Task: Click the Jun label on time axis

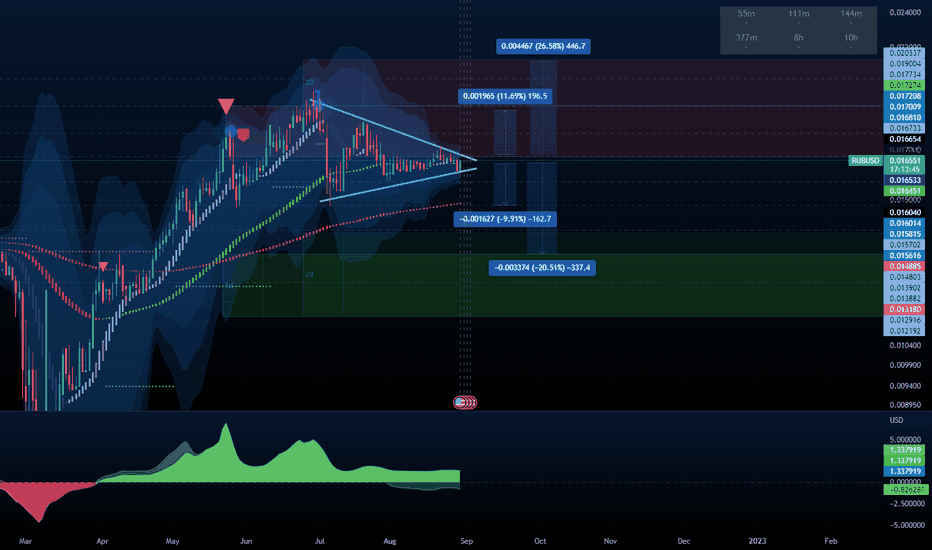Action: [x=245, y=541]
